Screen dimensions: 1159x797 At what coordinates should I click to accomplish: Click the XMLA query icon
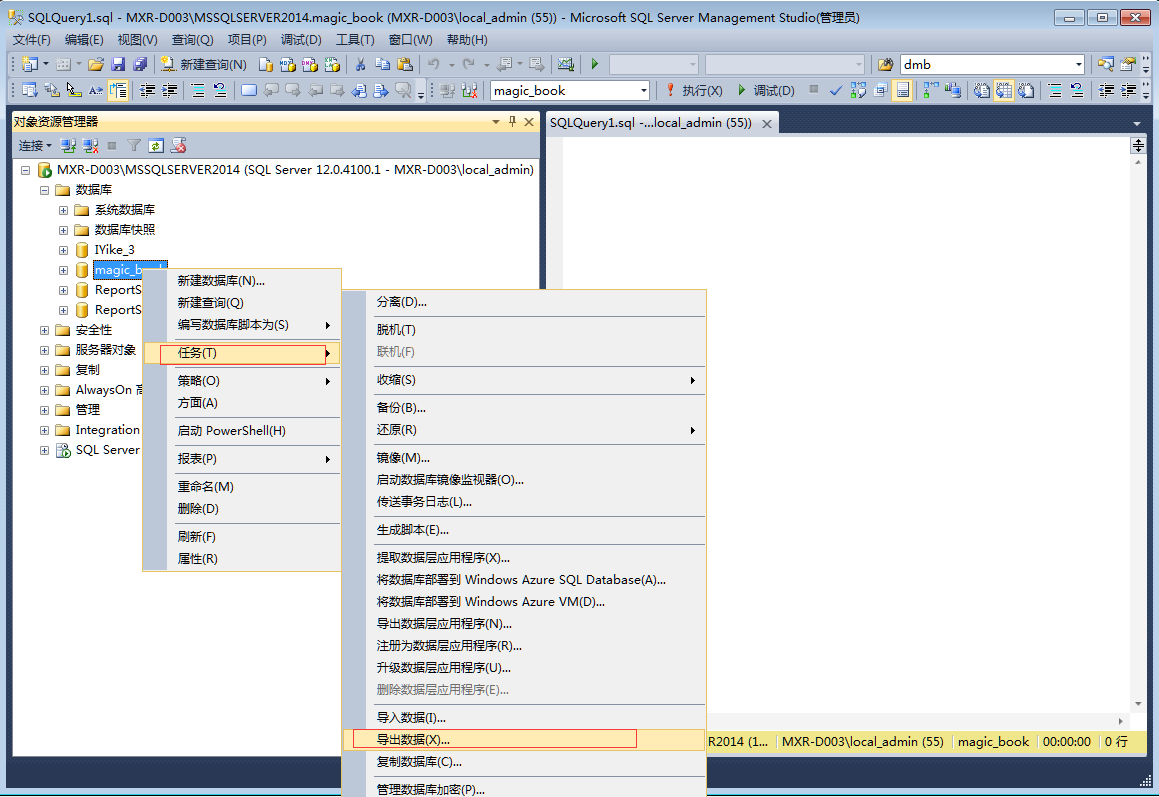(x=332, y=64)
